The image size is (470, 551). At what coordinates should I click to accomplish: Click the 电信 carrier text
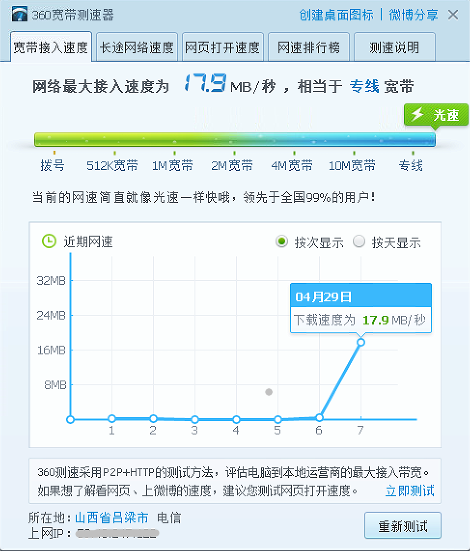click(169, 518)
